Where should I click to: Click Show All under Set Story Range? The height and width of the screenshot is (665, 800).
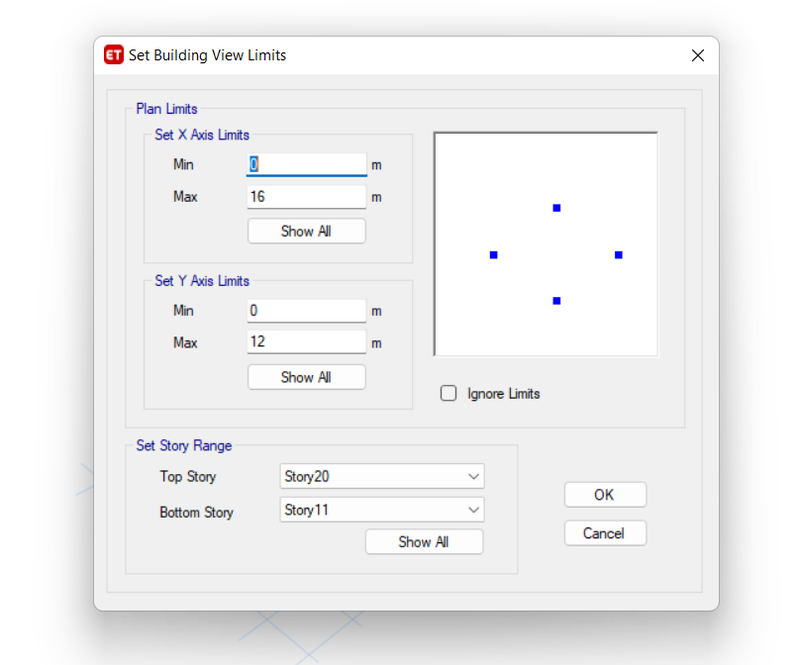424,541
